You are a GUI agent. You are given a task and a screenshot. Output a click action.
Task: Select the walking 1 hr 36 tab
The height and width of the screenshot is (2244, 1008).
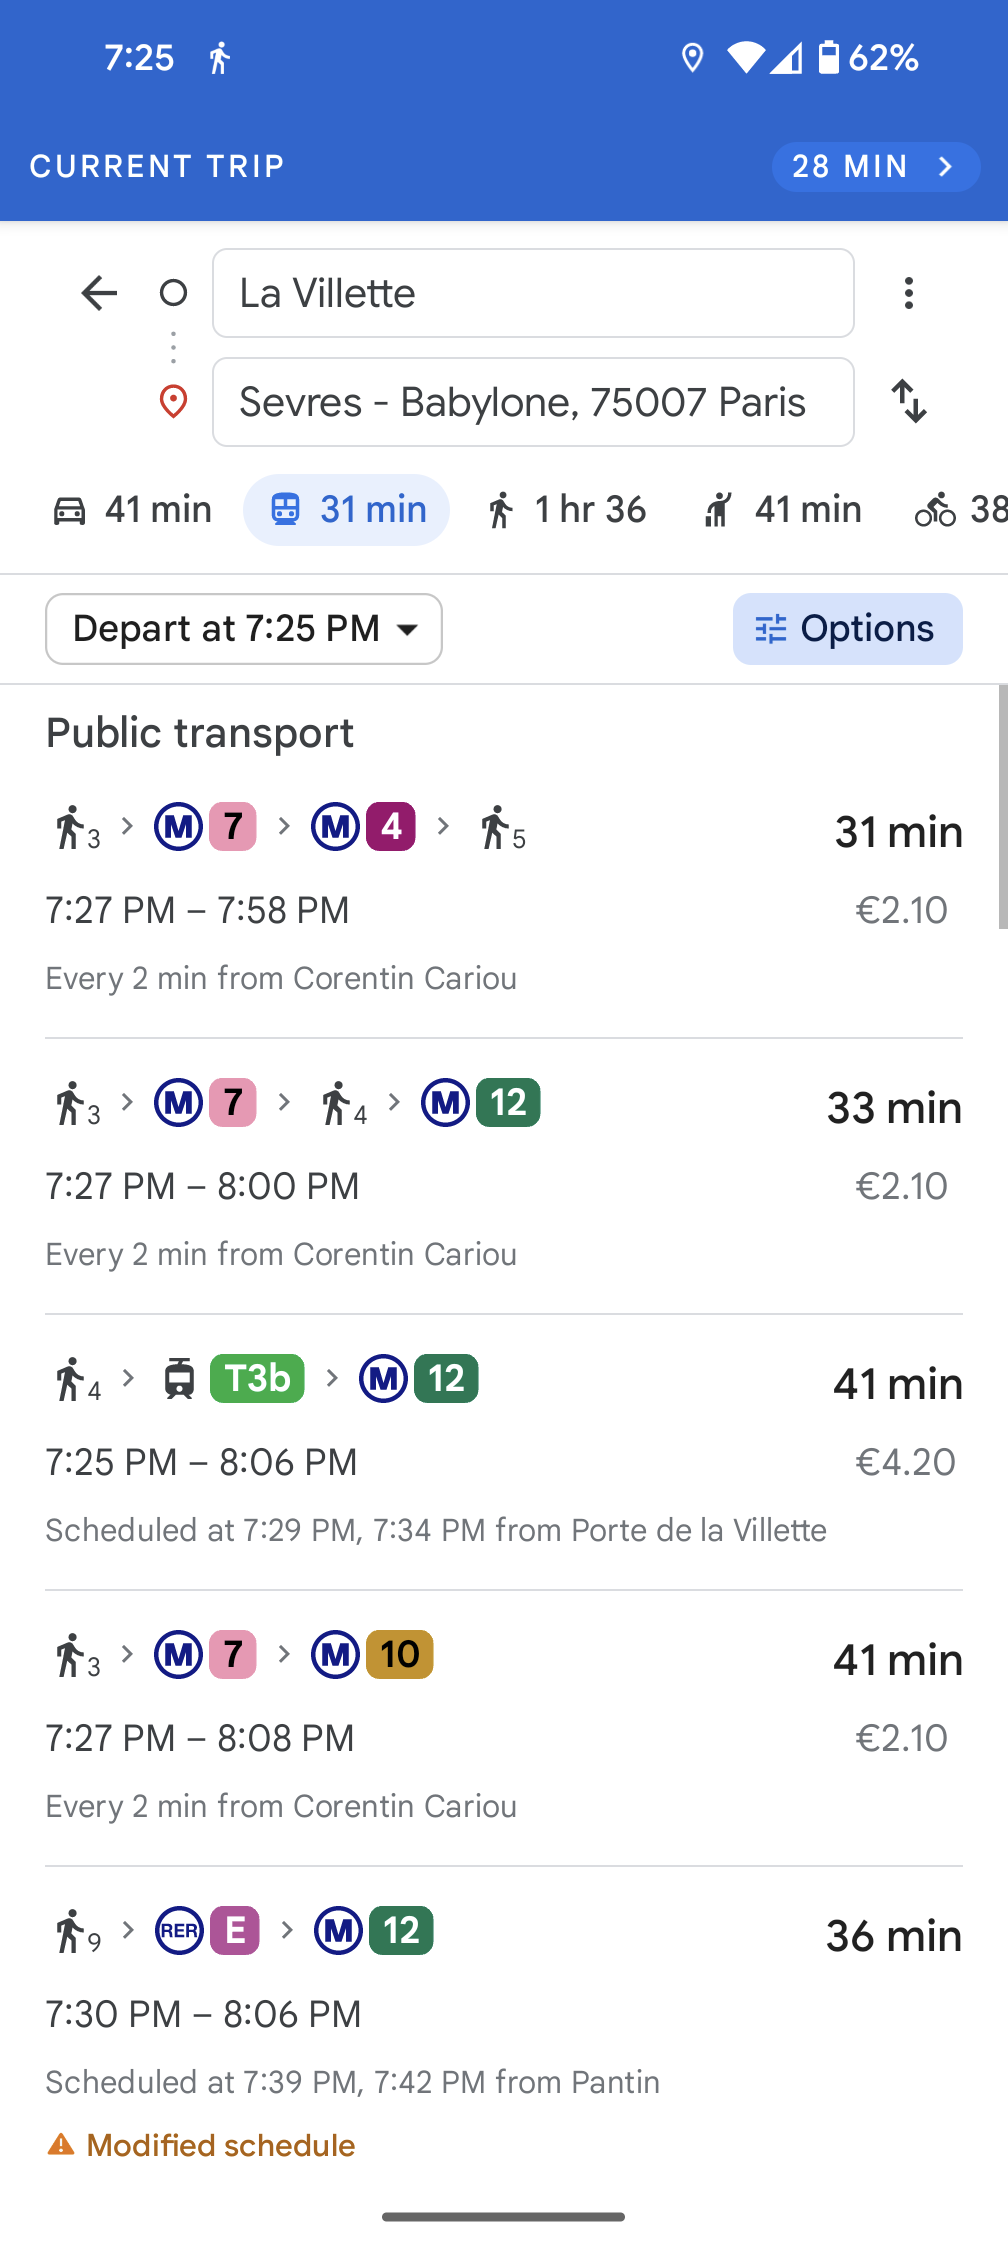click(567, 510)
